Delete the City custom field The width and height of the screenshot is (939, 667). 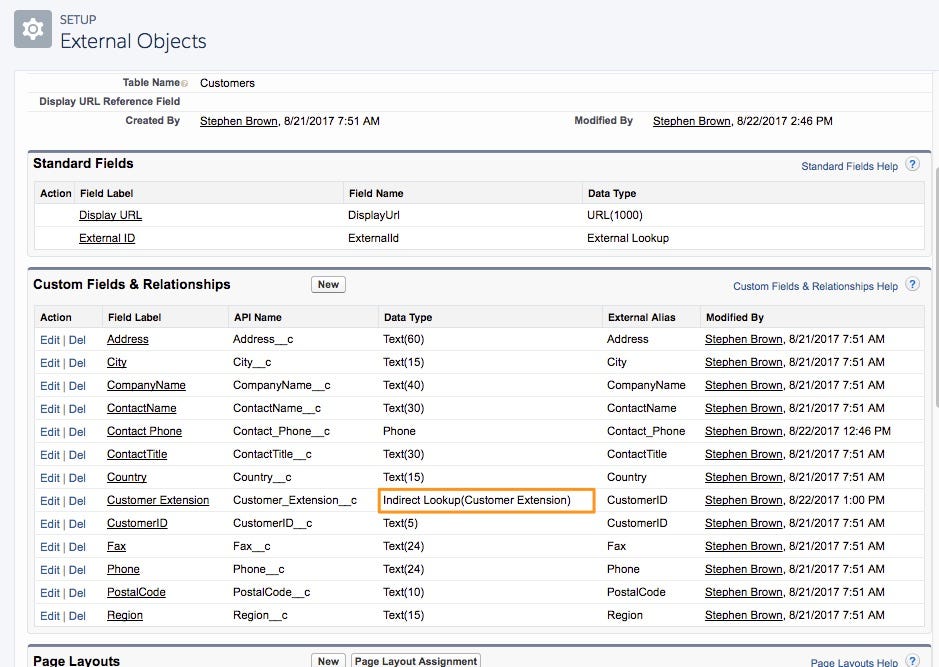pos(77,363)
